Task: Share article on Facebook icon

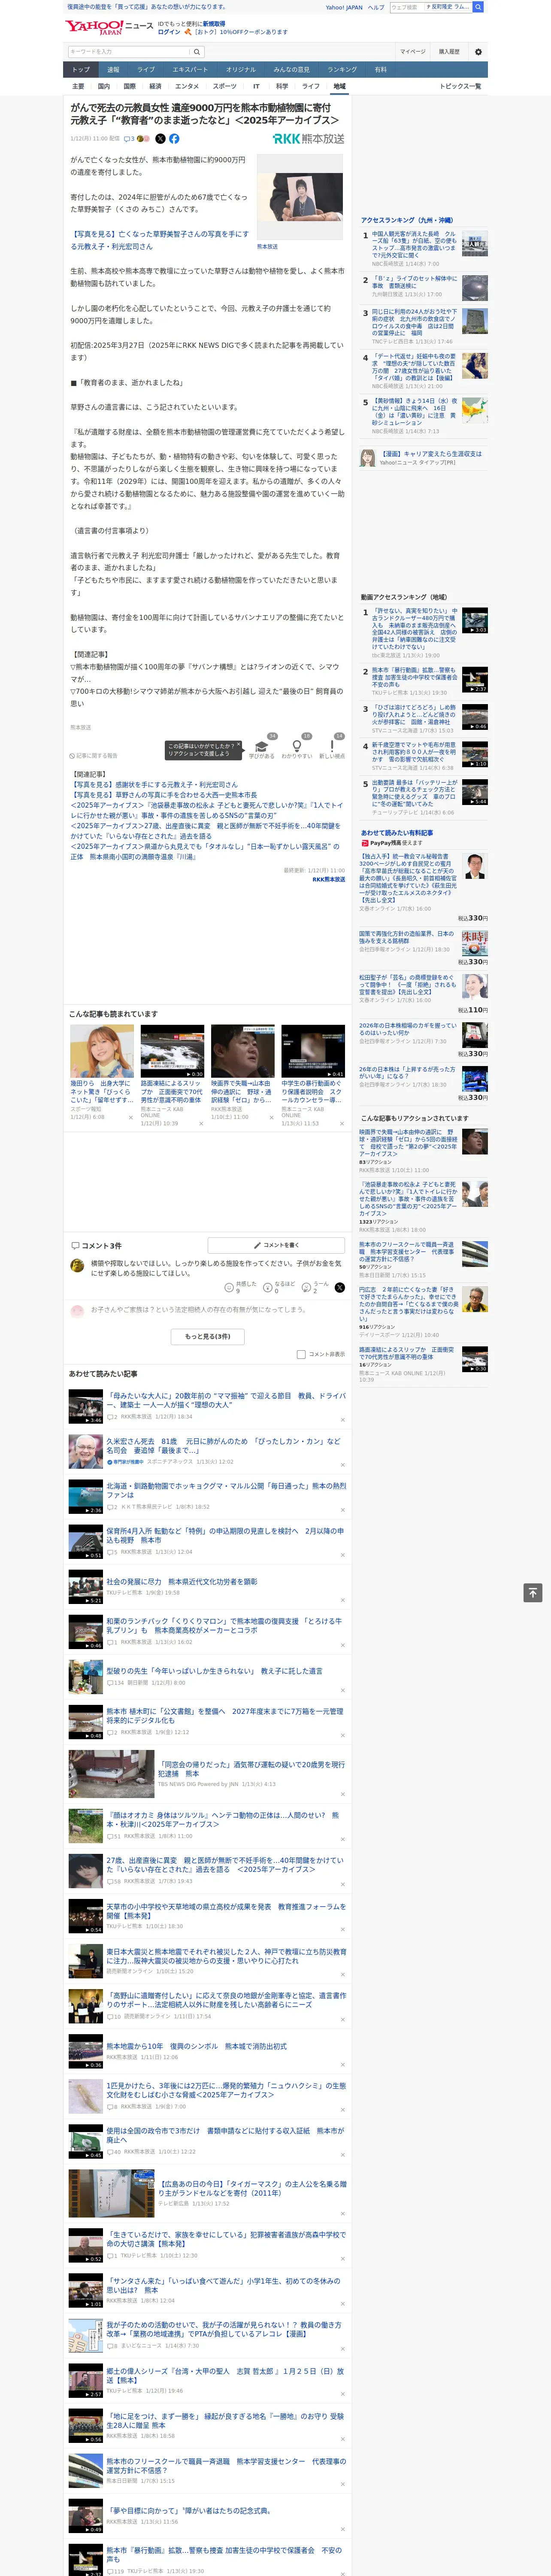Action: click(174, 139)
